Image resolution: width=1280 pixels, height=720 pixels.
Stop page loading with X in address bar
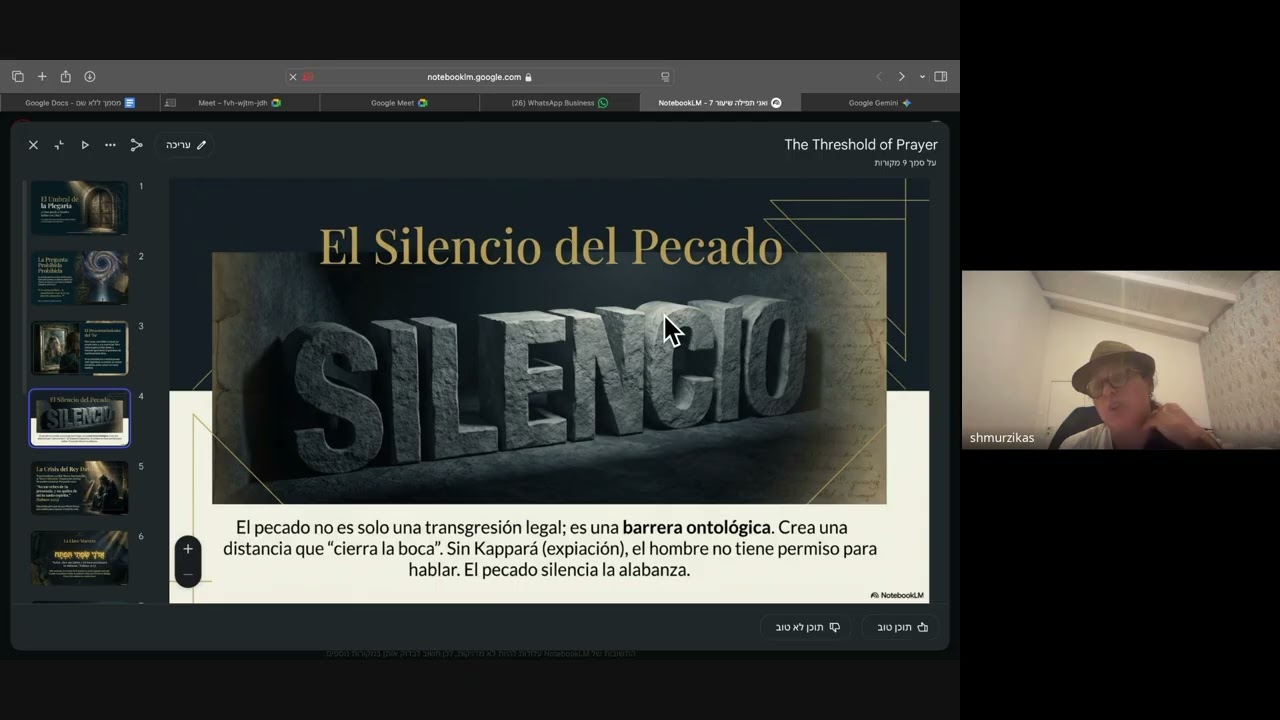click(293, 77)
